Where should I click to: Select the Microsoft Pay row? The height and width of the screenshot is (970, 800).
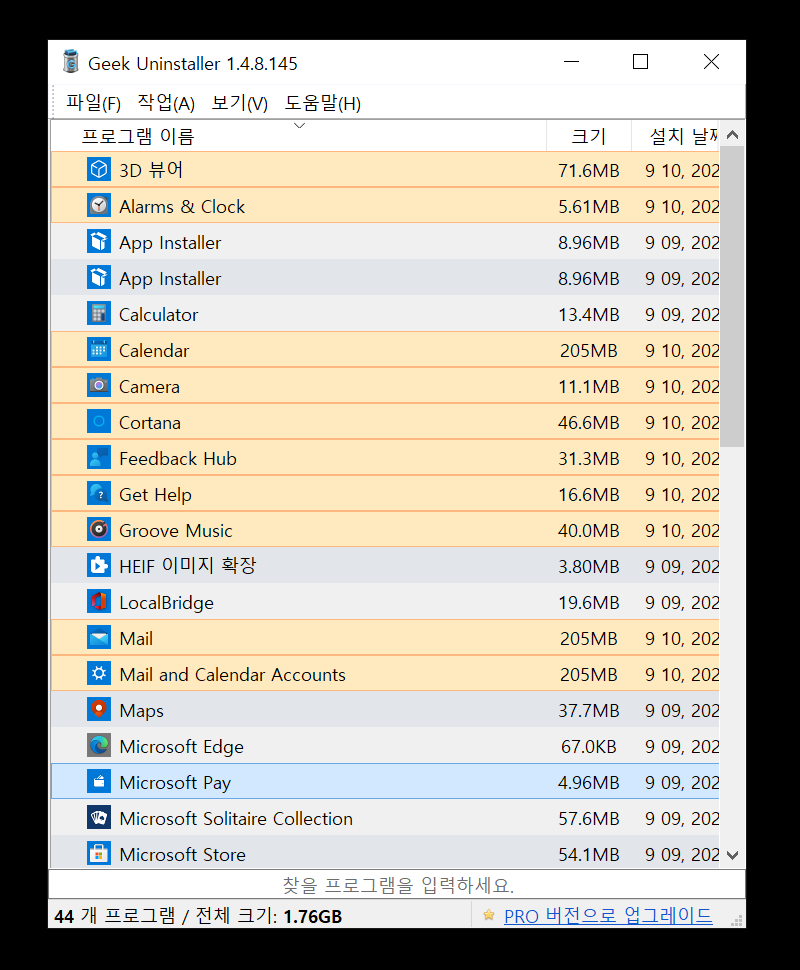click(385, 781)
